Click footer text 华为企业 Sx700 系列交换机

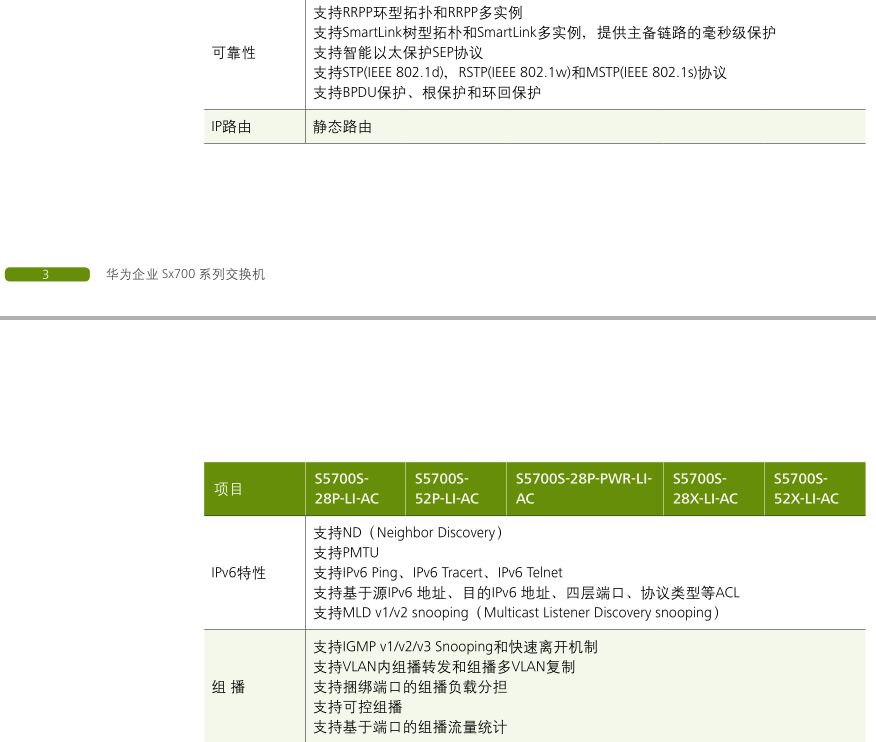coord(185,274)
